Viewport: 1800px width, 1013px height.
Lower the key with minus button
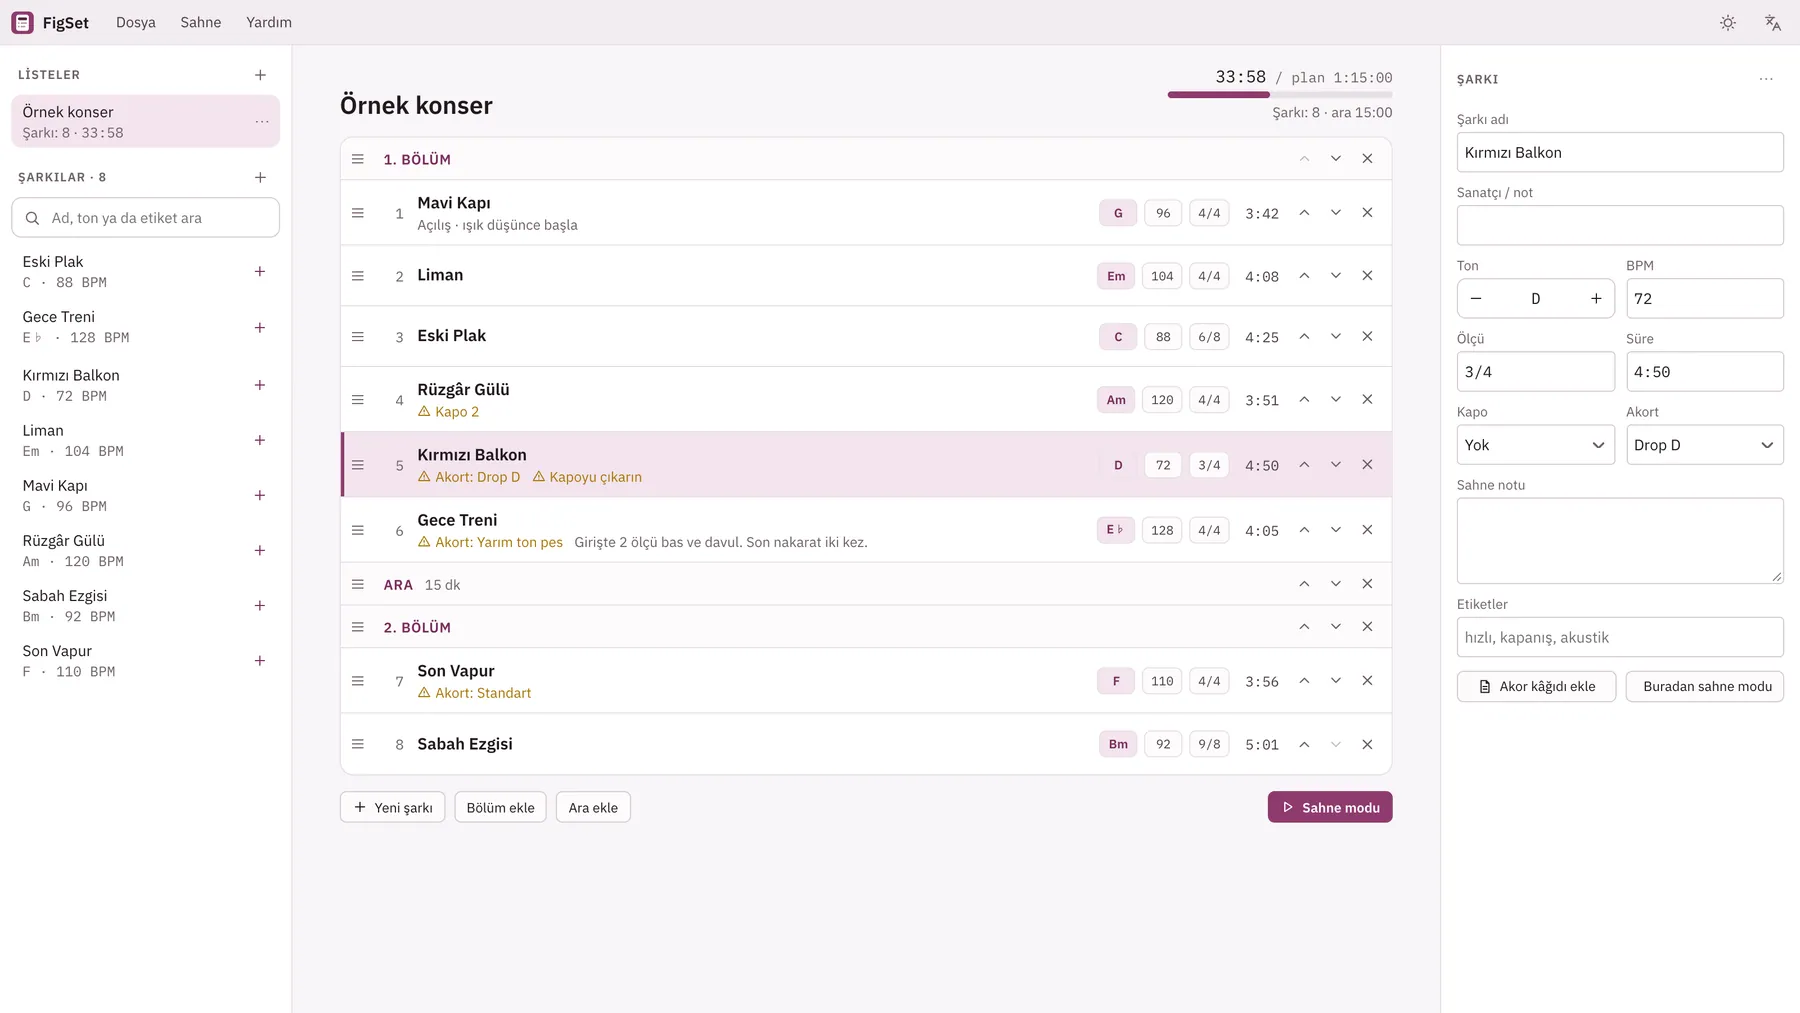(1476, 298)
